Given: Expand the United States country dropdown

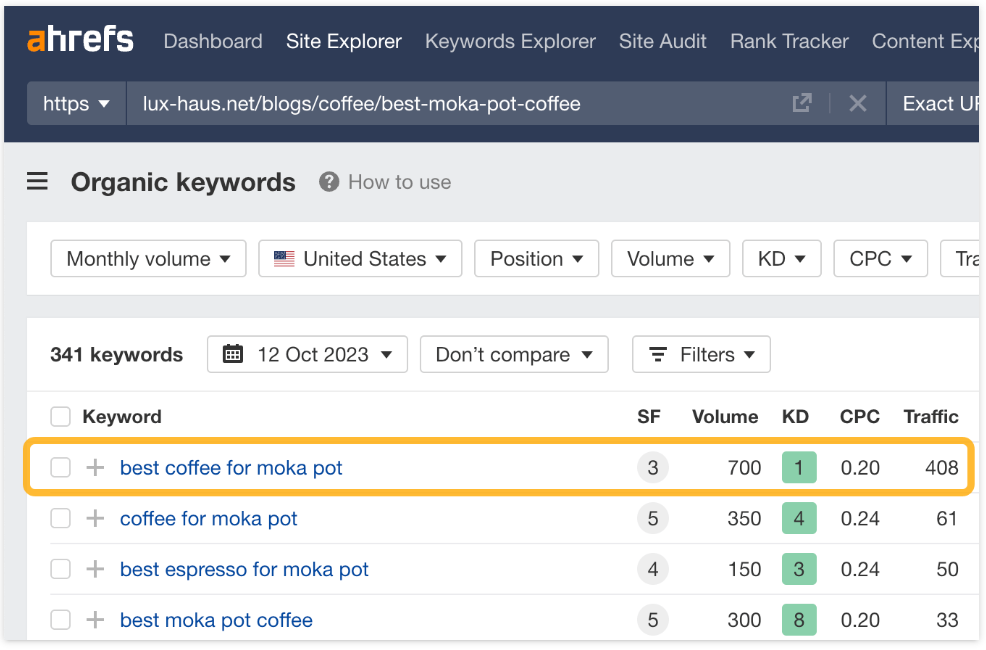Looking at the screenshot, I should (x=359, y=258).
